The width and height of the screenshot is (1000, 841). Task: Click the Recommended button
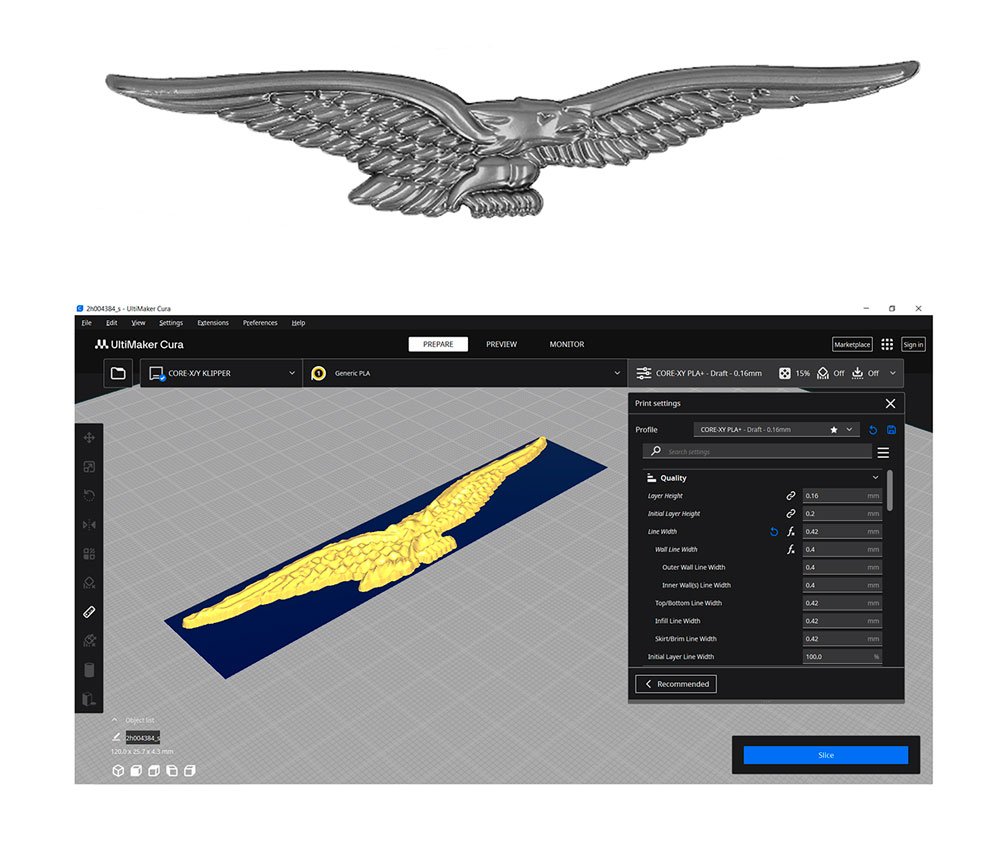click(x=676, y=684)
